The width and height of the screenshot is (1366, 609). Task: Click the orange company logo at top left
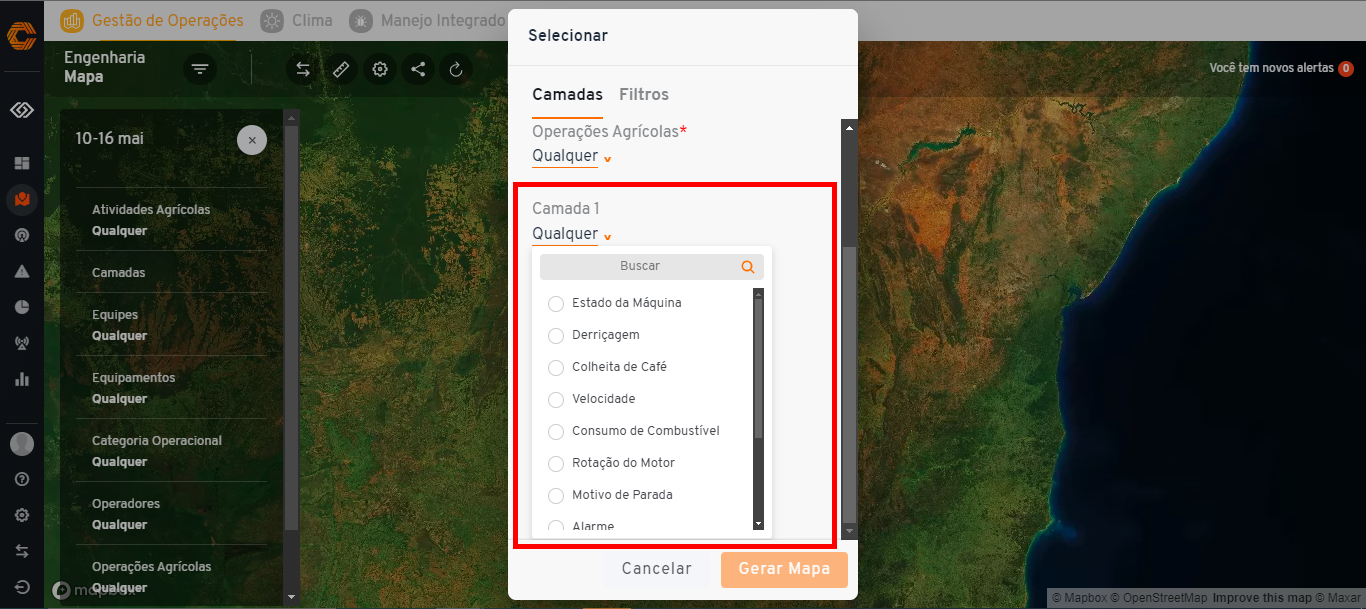[x=21, y=35]
